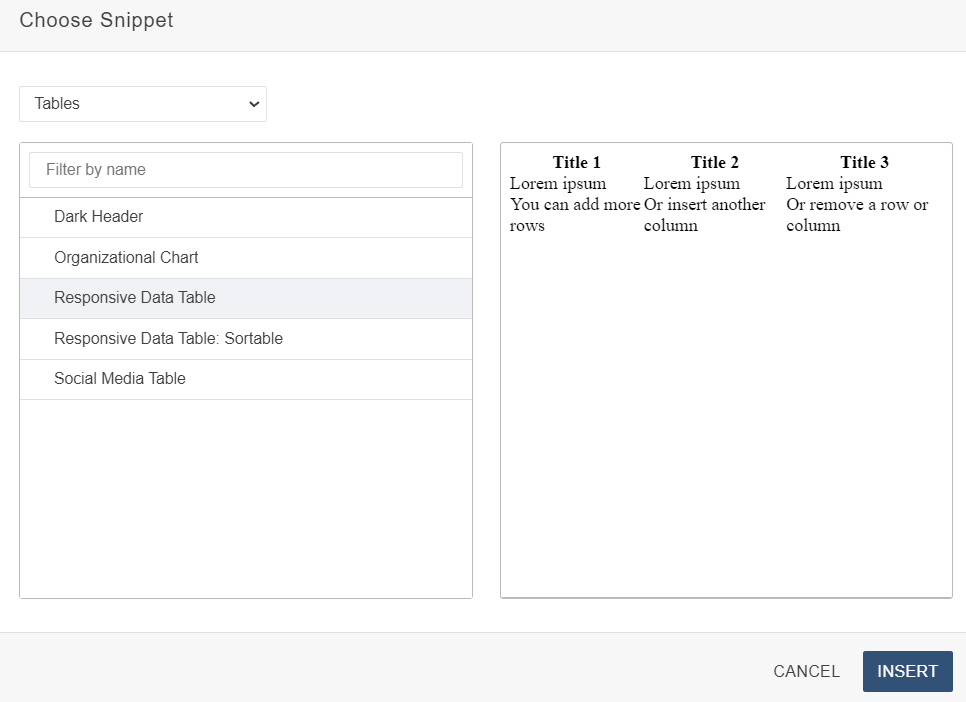Select the Social Media Table snippet
Viewport: 966px width, 702px height.
point(119,378)
